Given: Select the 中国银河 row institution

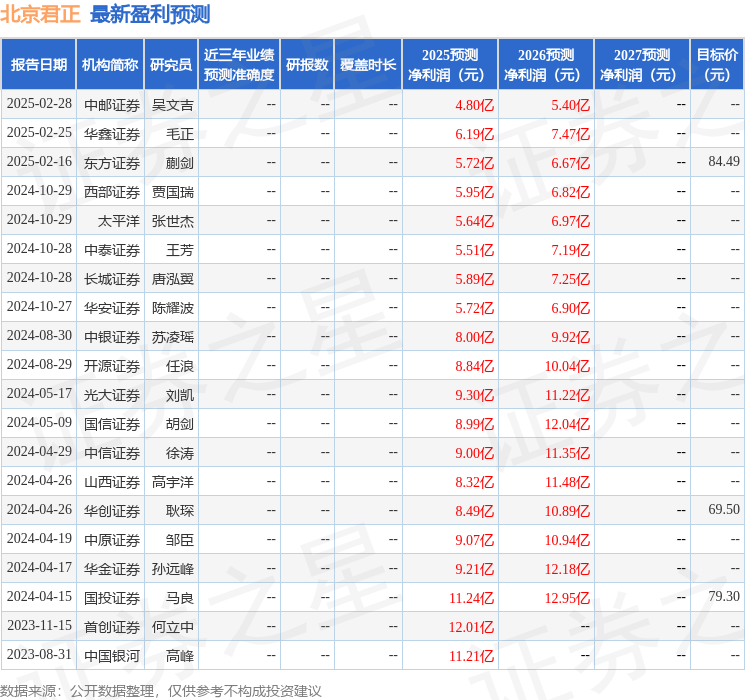Looking at the screenshot, I should coord(112,656).
